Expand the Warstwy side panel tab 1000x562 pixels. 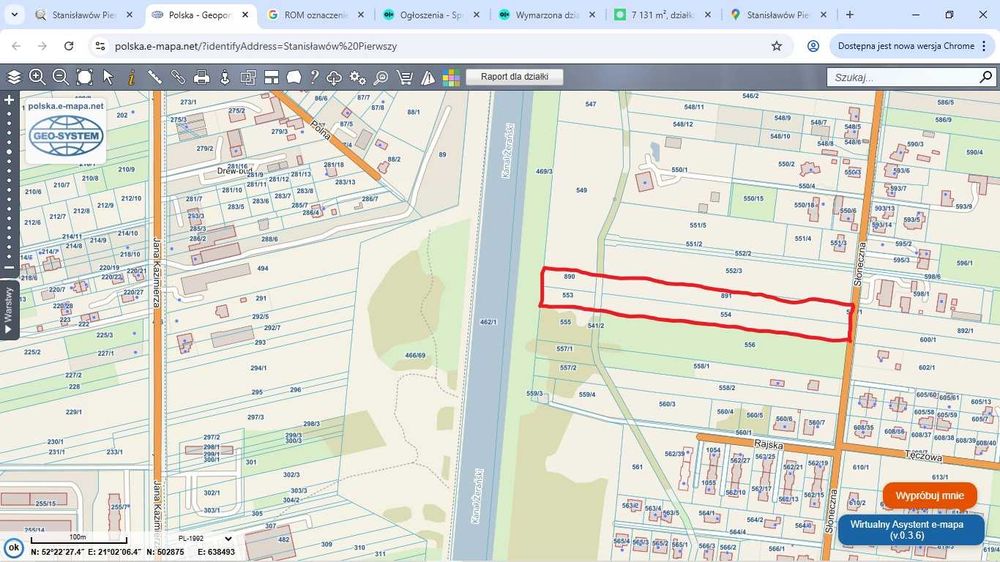tap(9, 309)
